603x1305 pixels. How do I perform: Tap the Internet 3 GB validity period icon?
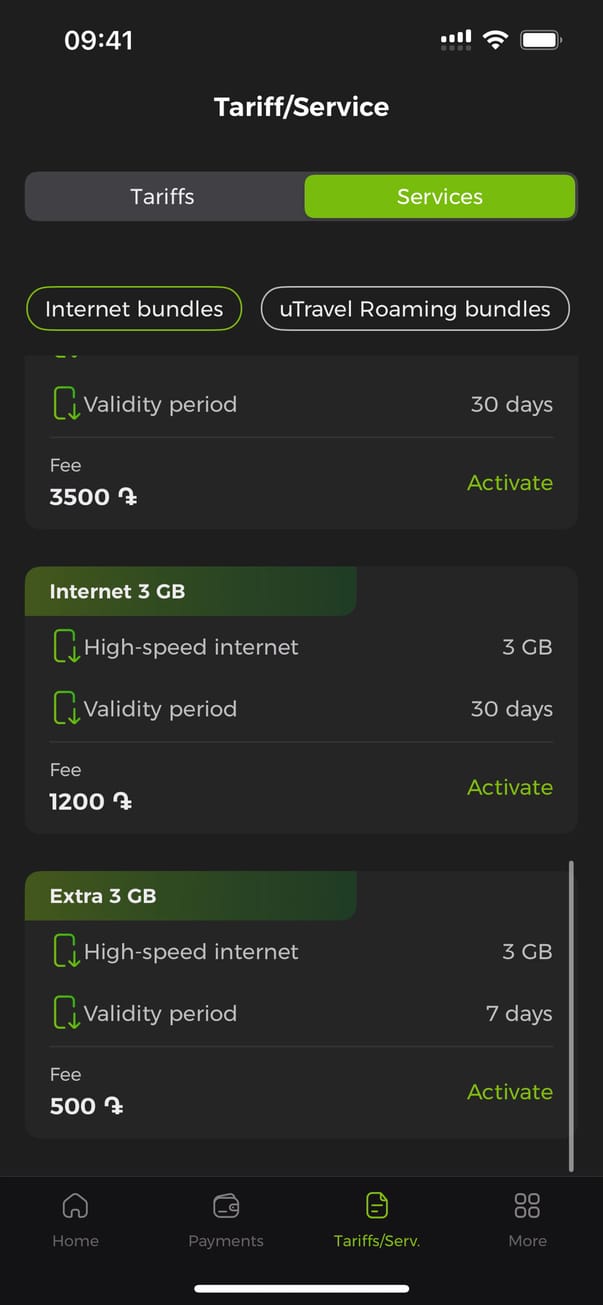[x=66, y=709]
